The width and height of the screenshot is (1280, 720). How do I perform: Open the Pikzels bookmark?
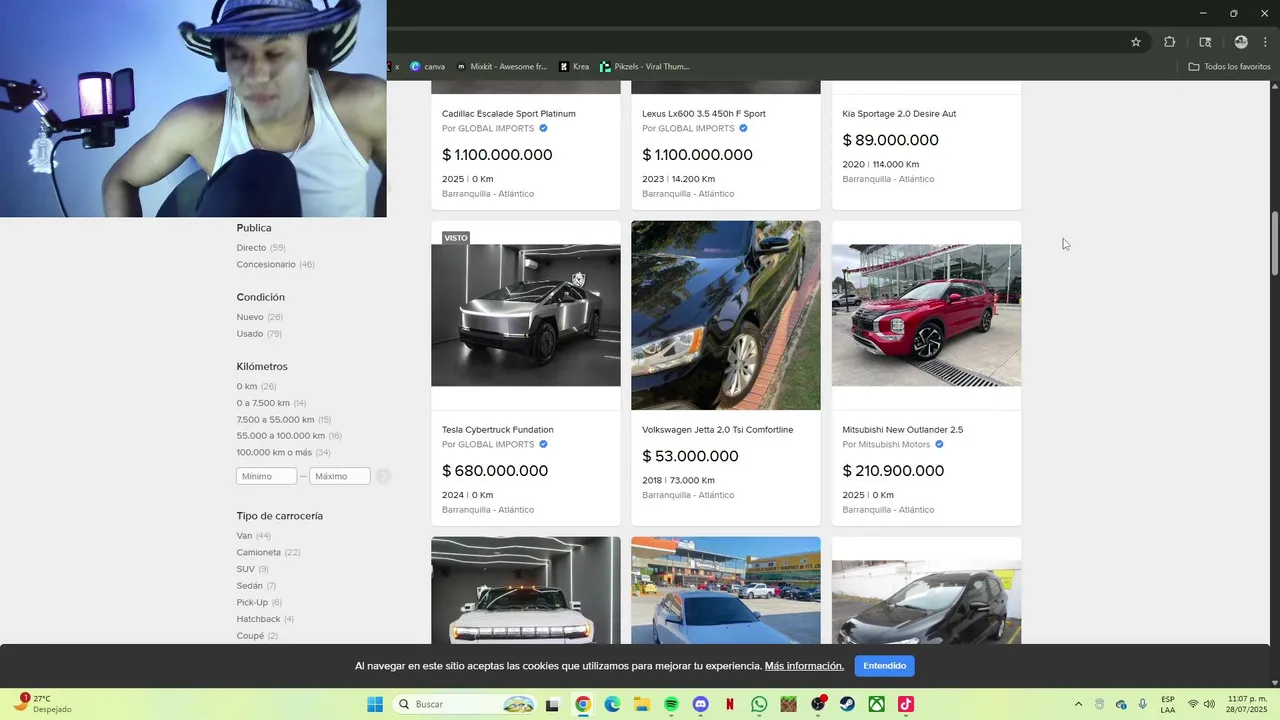[645, 67]
